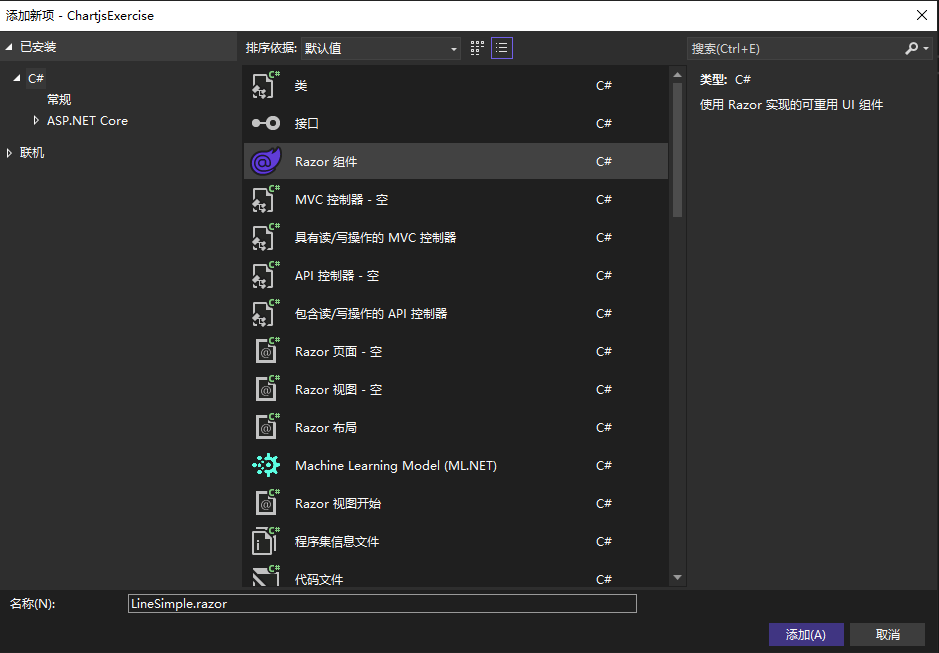Image resolution: width=939 pixels, height=653 pixels.
Task: Select the 代码文件 icon
Action: click(266, 576)
